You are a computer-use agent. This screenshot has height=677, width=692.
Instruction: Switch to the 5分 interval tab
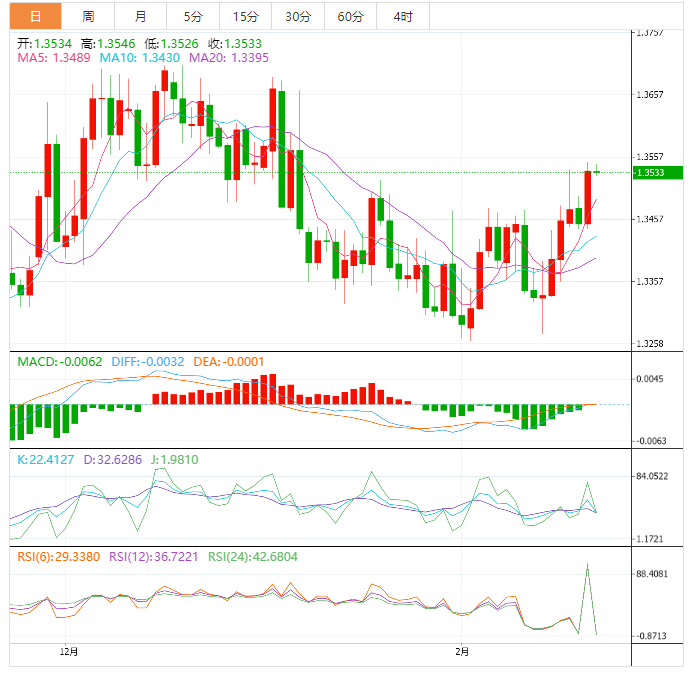[192, 16]
